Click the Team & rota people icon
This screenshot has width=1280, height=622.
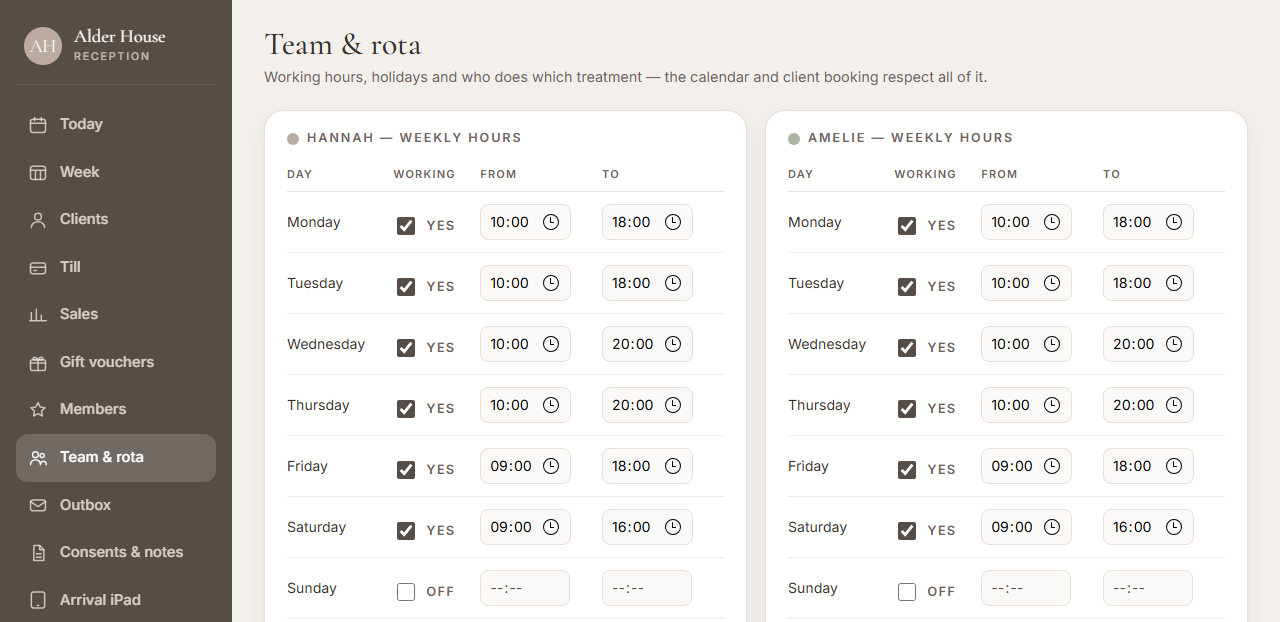point(38,458)
